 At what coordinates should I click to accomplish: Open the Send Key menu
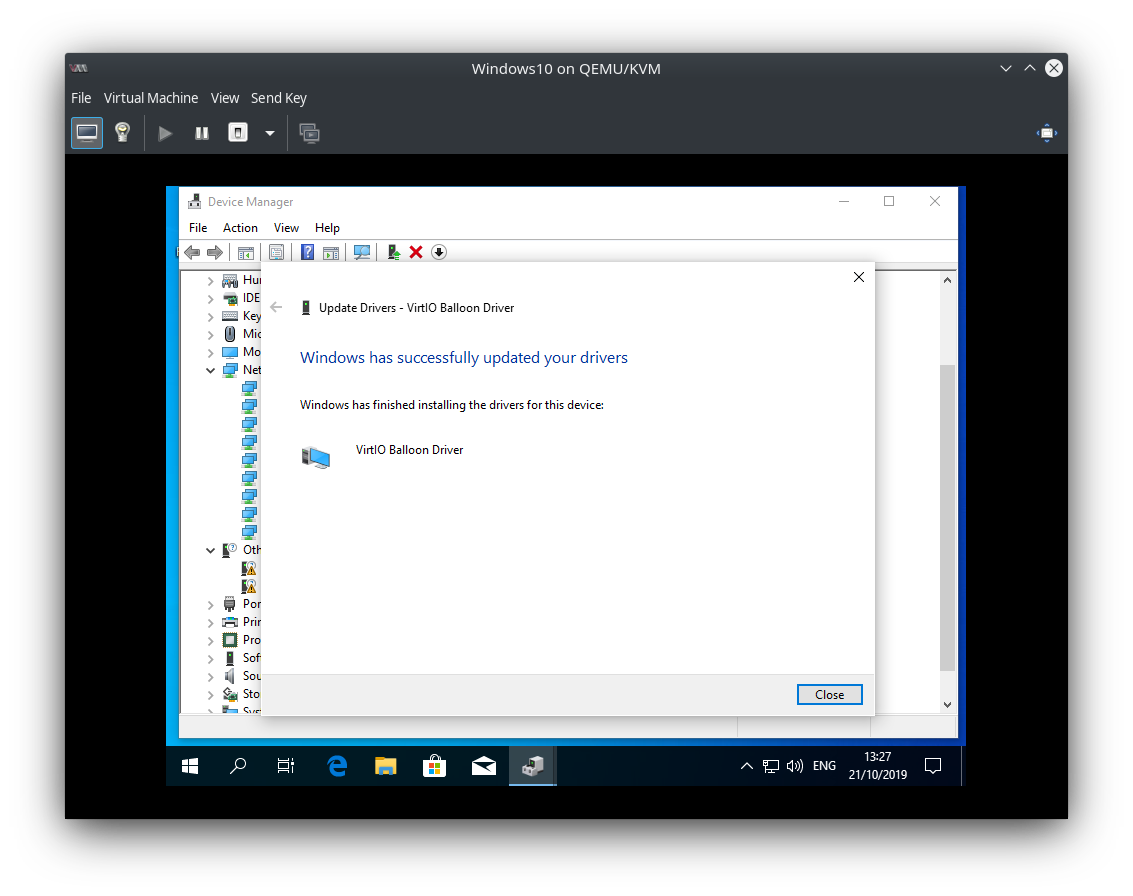279,98
